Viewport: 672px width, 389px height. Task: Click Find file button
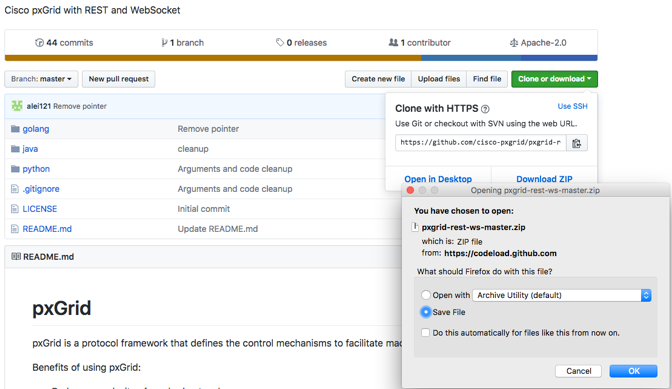point(487,79)
